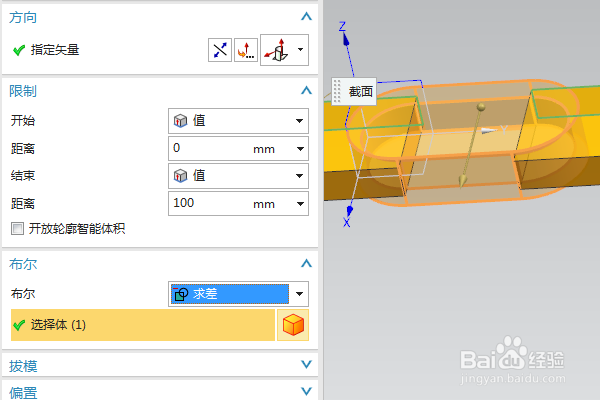Click the extrude direction arrowhead handle
Viewport: 600px width, 400px height.
463,181
